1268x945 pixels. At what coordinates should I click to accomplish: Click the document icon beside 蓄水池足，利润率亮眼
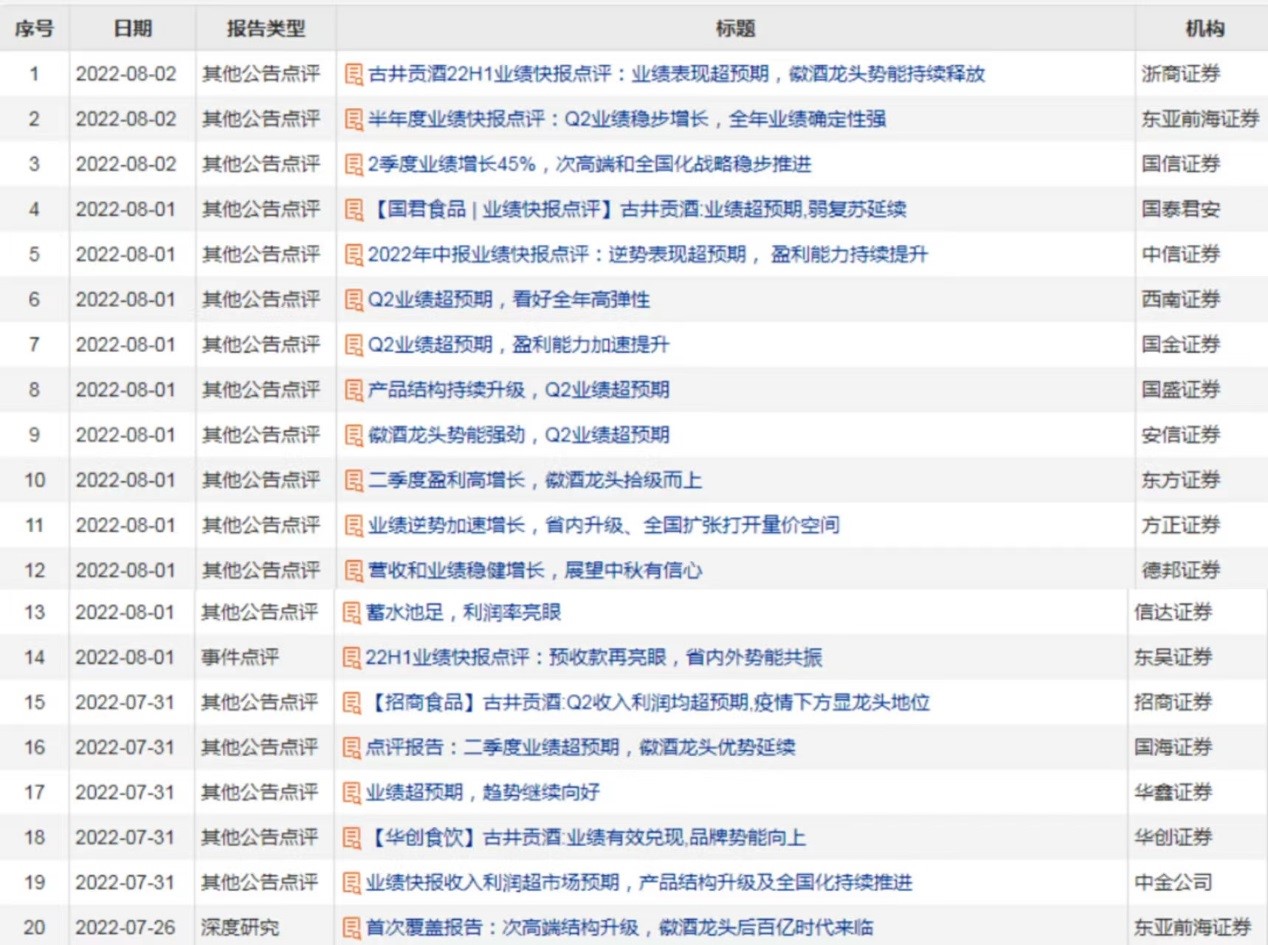(352, 612)
